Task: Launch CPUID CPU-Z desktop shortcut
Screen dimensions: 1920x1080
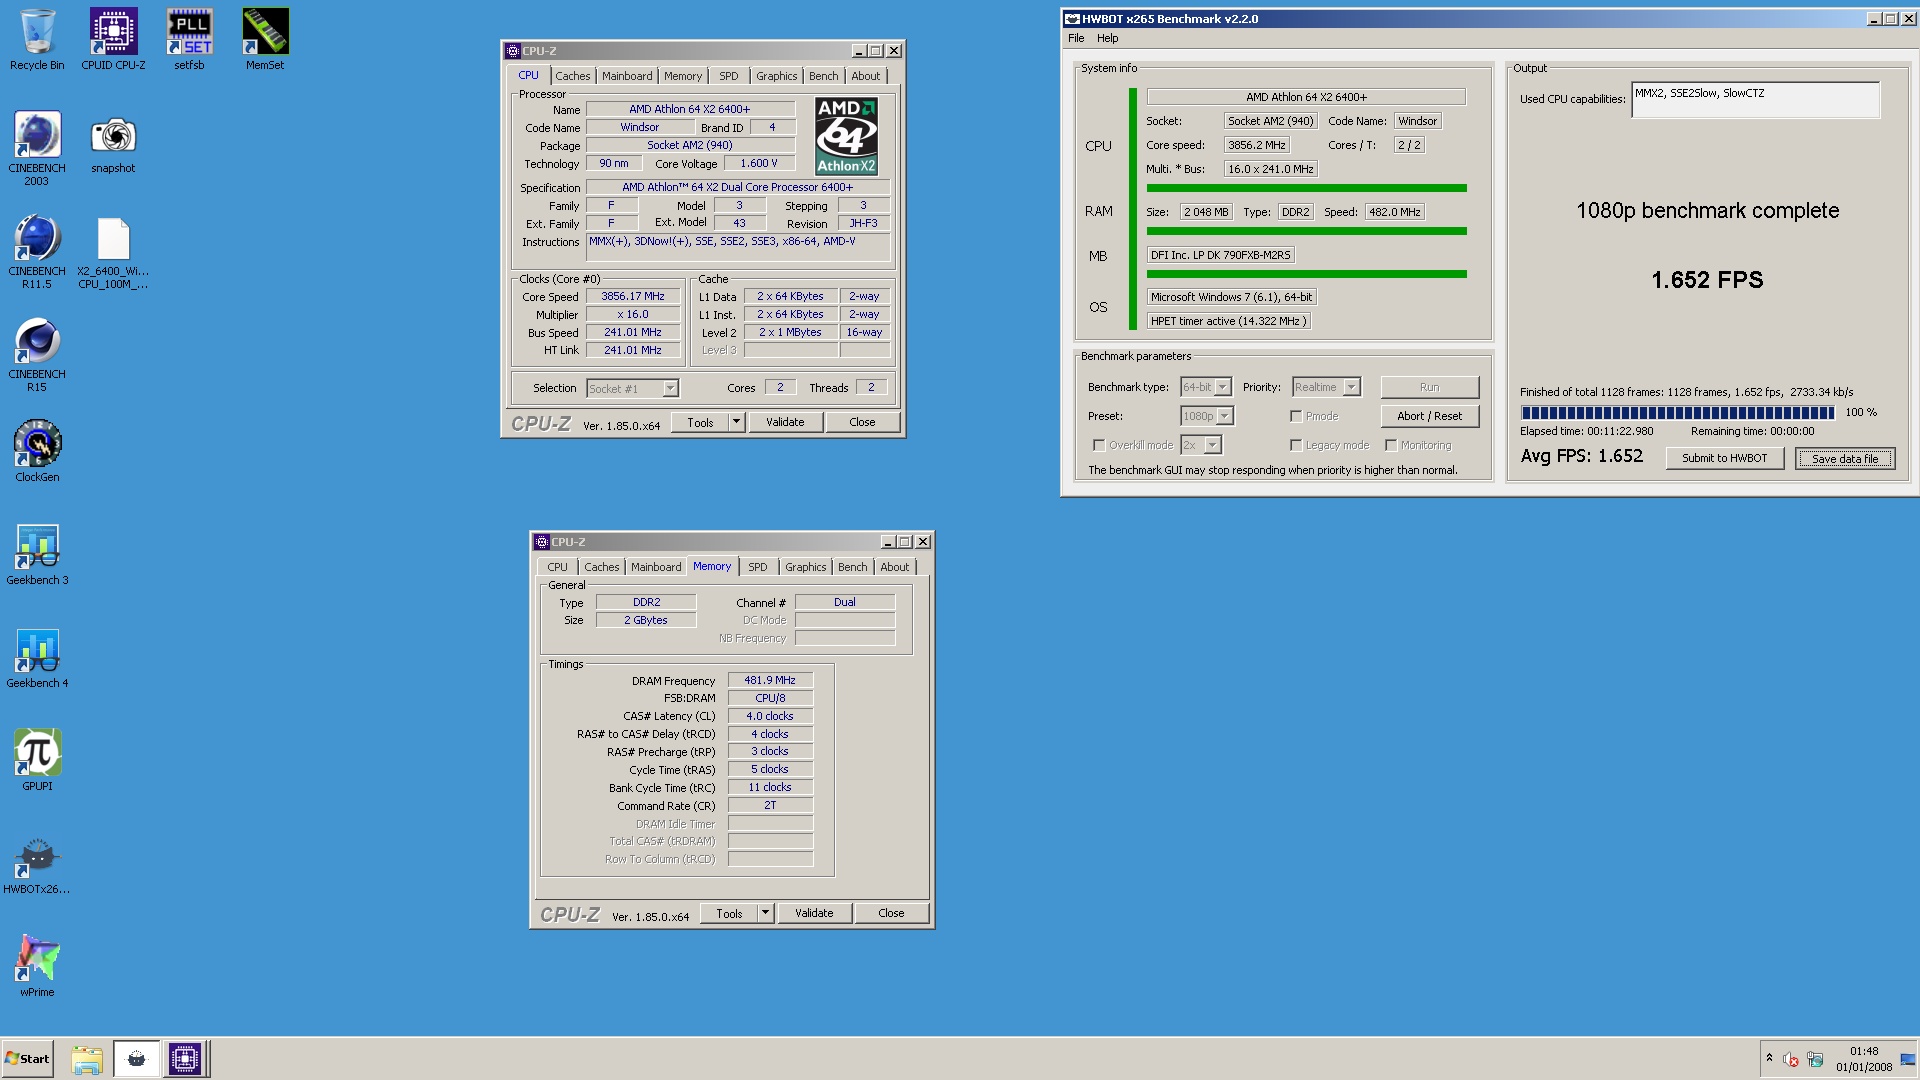Action: point(113,40)
